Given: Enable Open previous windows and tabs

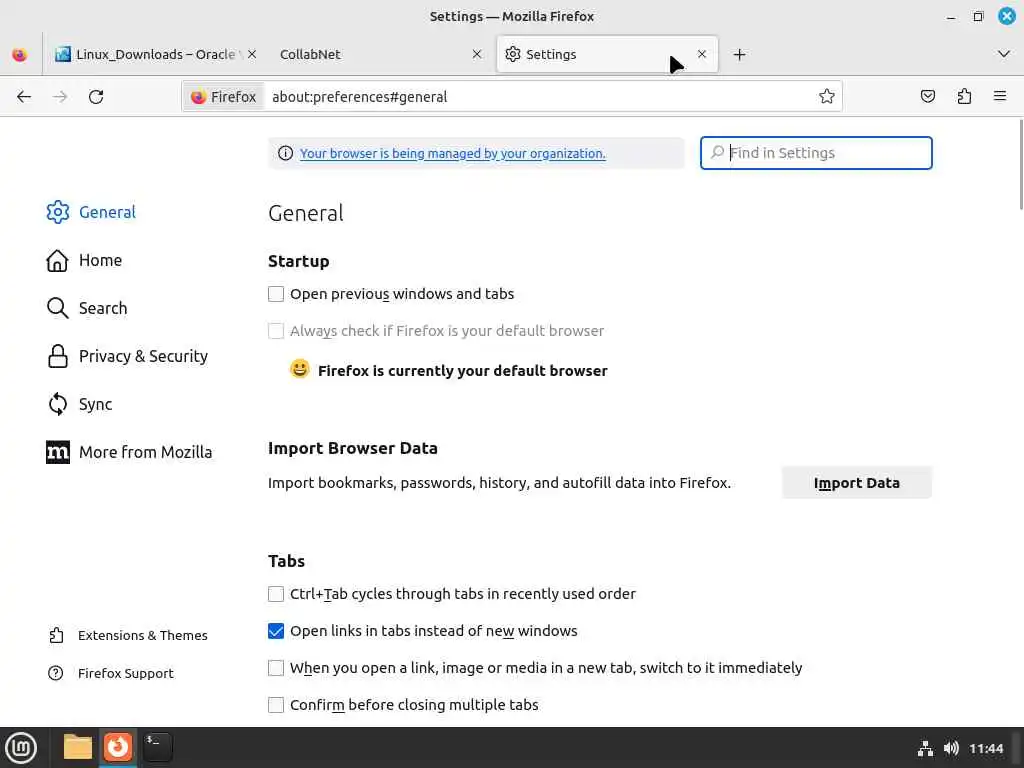Looking at the screenshot, I should coord(276,294).
